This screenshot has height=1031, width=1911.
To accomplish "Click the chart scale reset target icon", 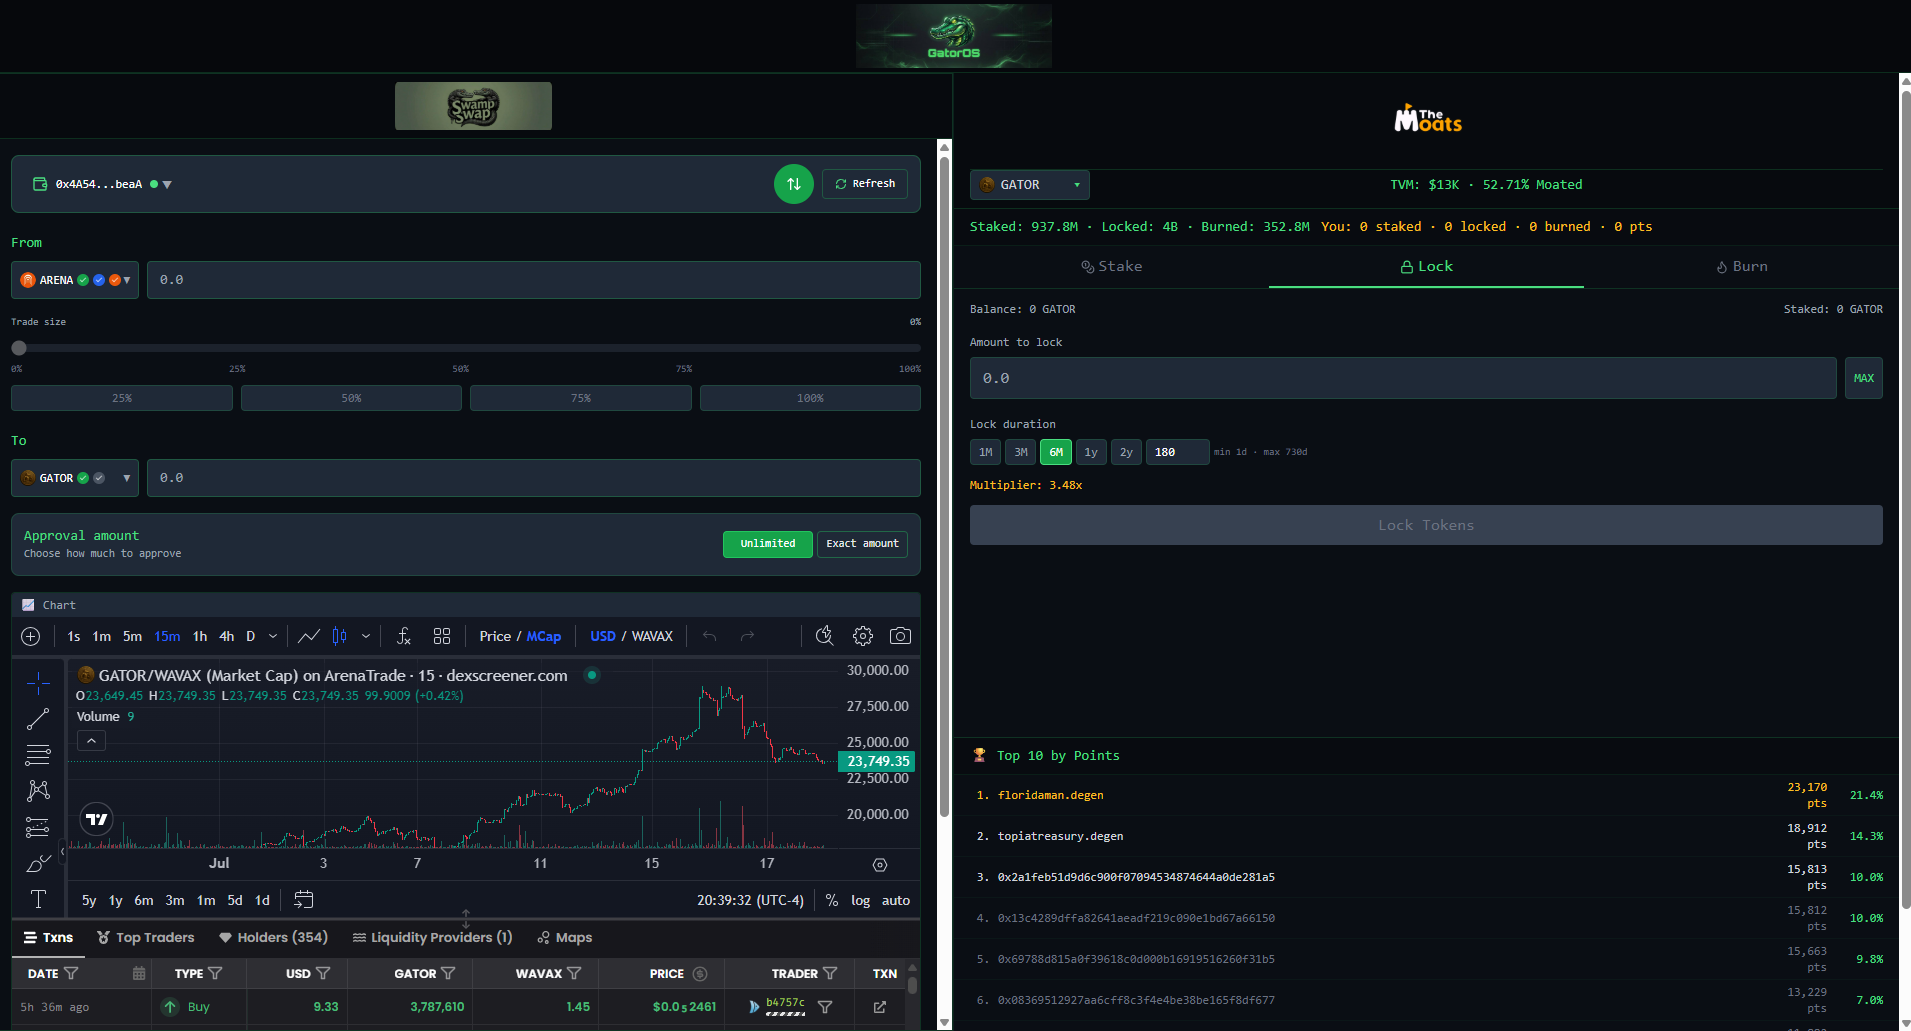I will tap(880, 865).
